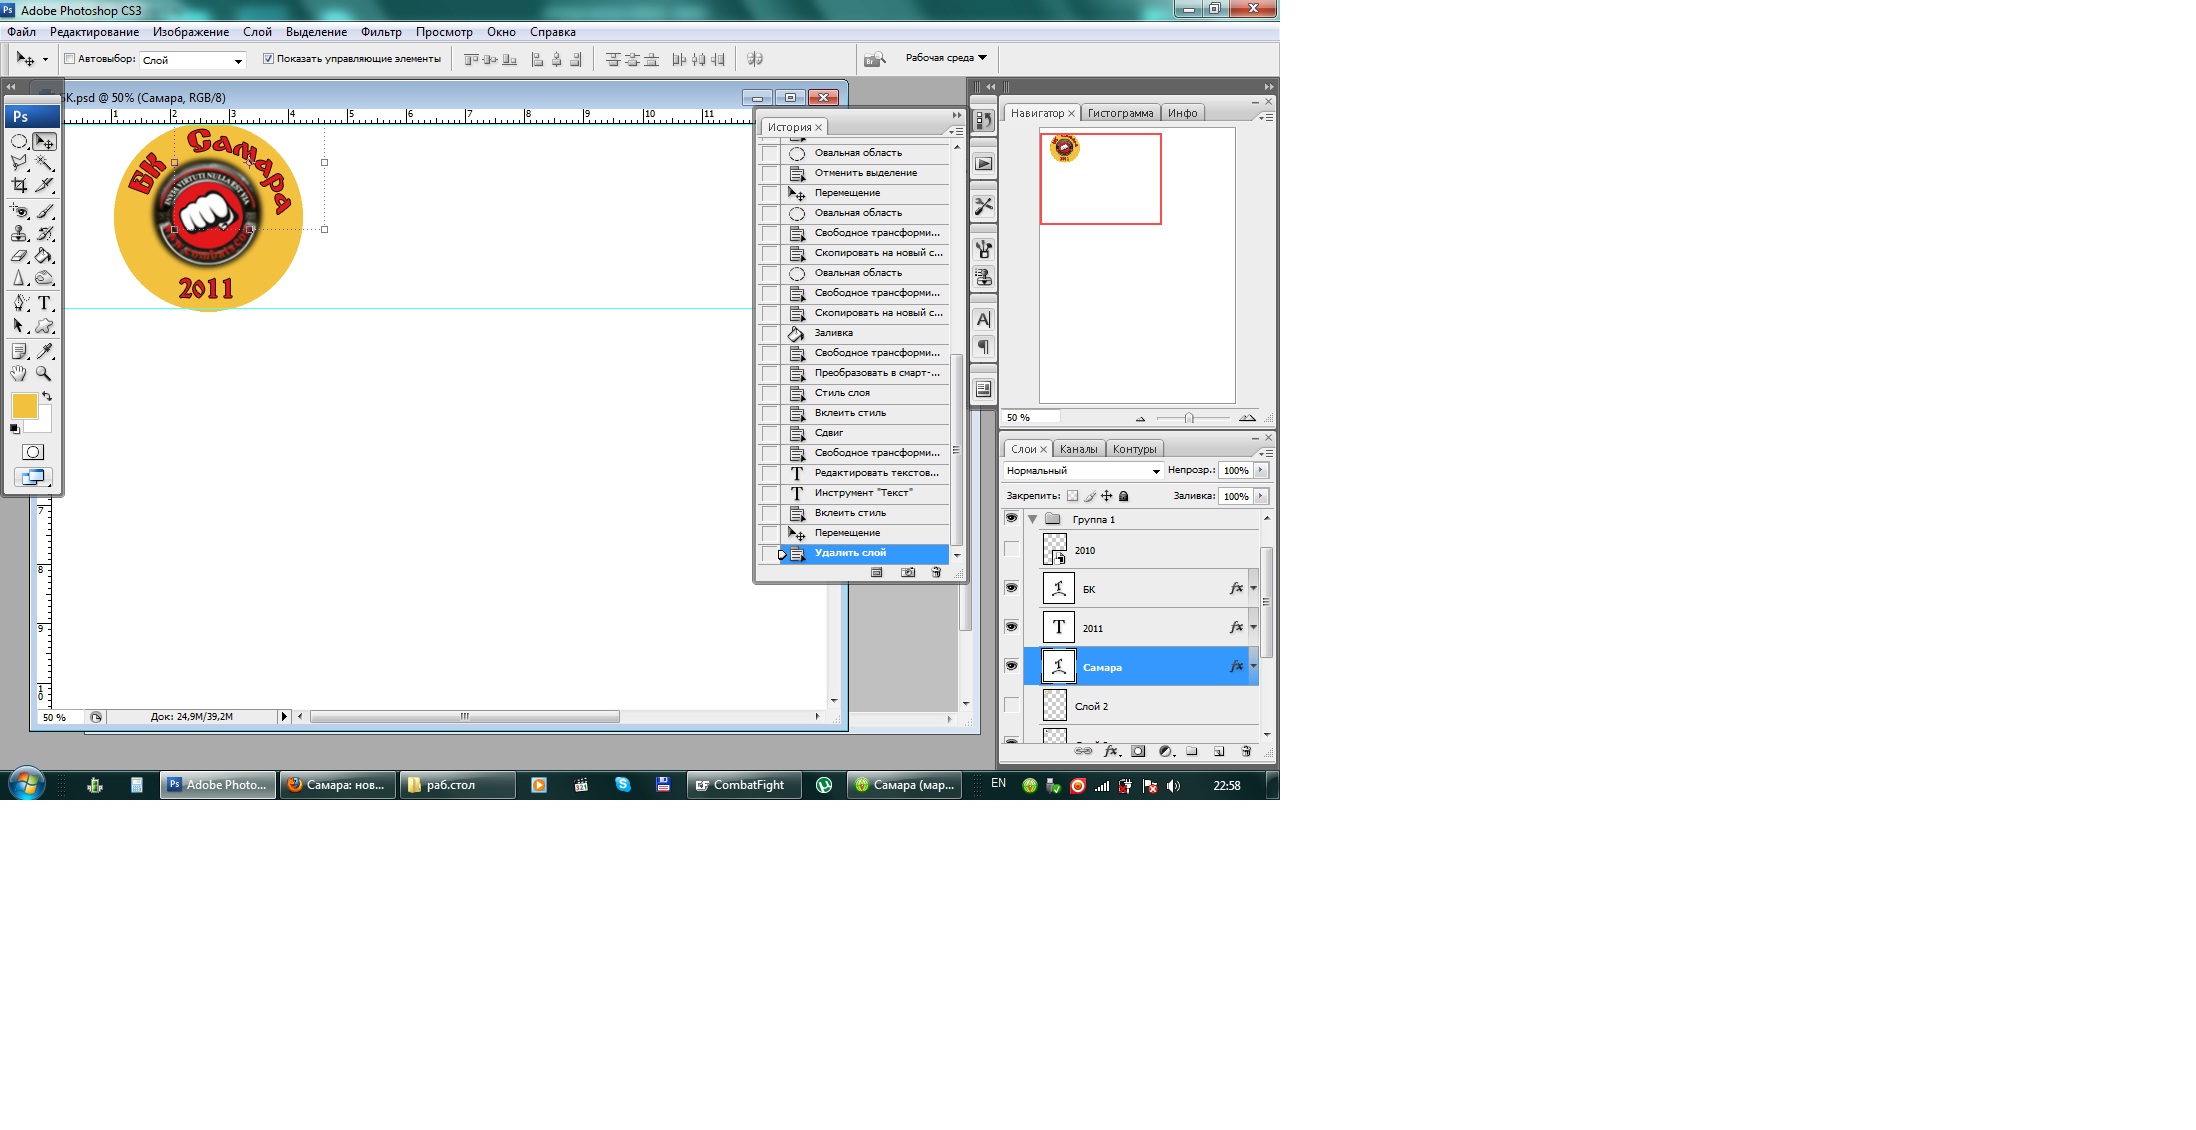
Task: Hide the Группа 1 group visibility
Action: 1011,518
